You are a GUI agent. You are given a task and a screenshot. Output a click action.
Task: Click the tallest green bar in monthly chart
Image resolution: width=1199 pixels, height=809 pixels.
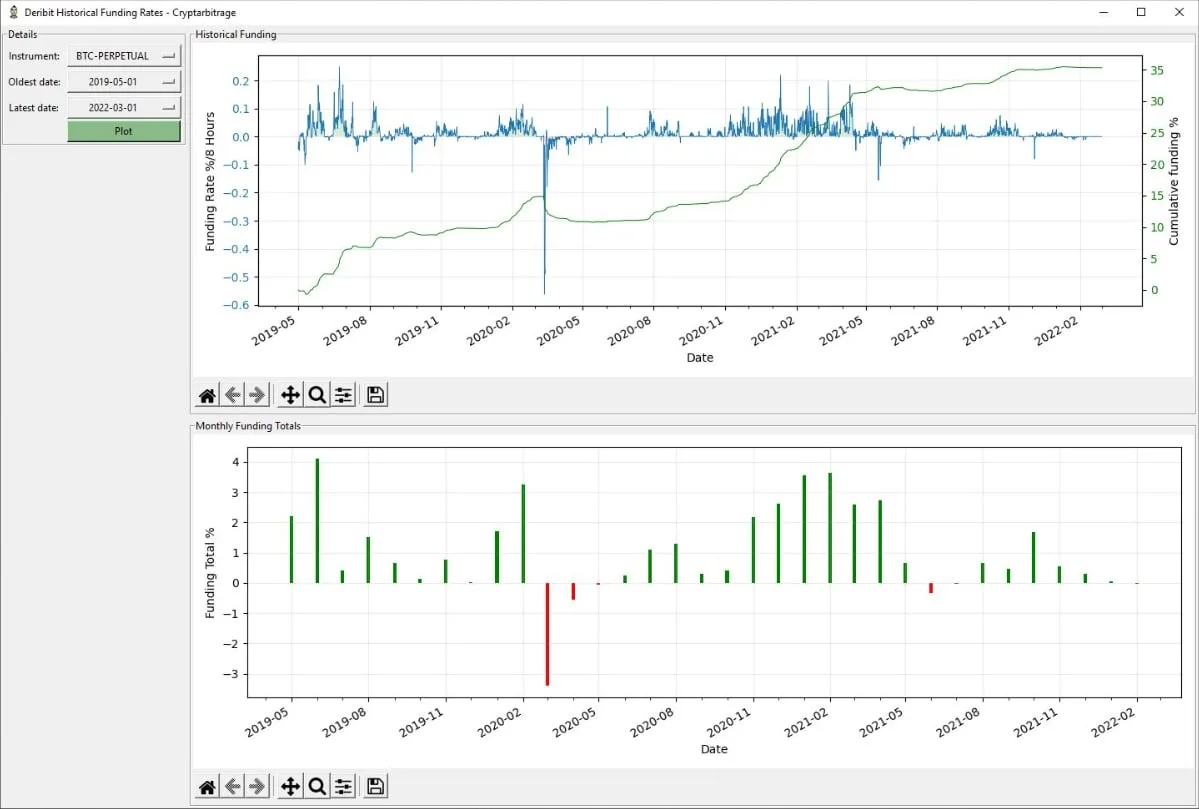click(x=317, y=521)
